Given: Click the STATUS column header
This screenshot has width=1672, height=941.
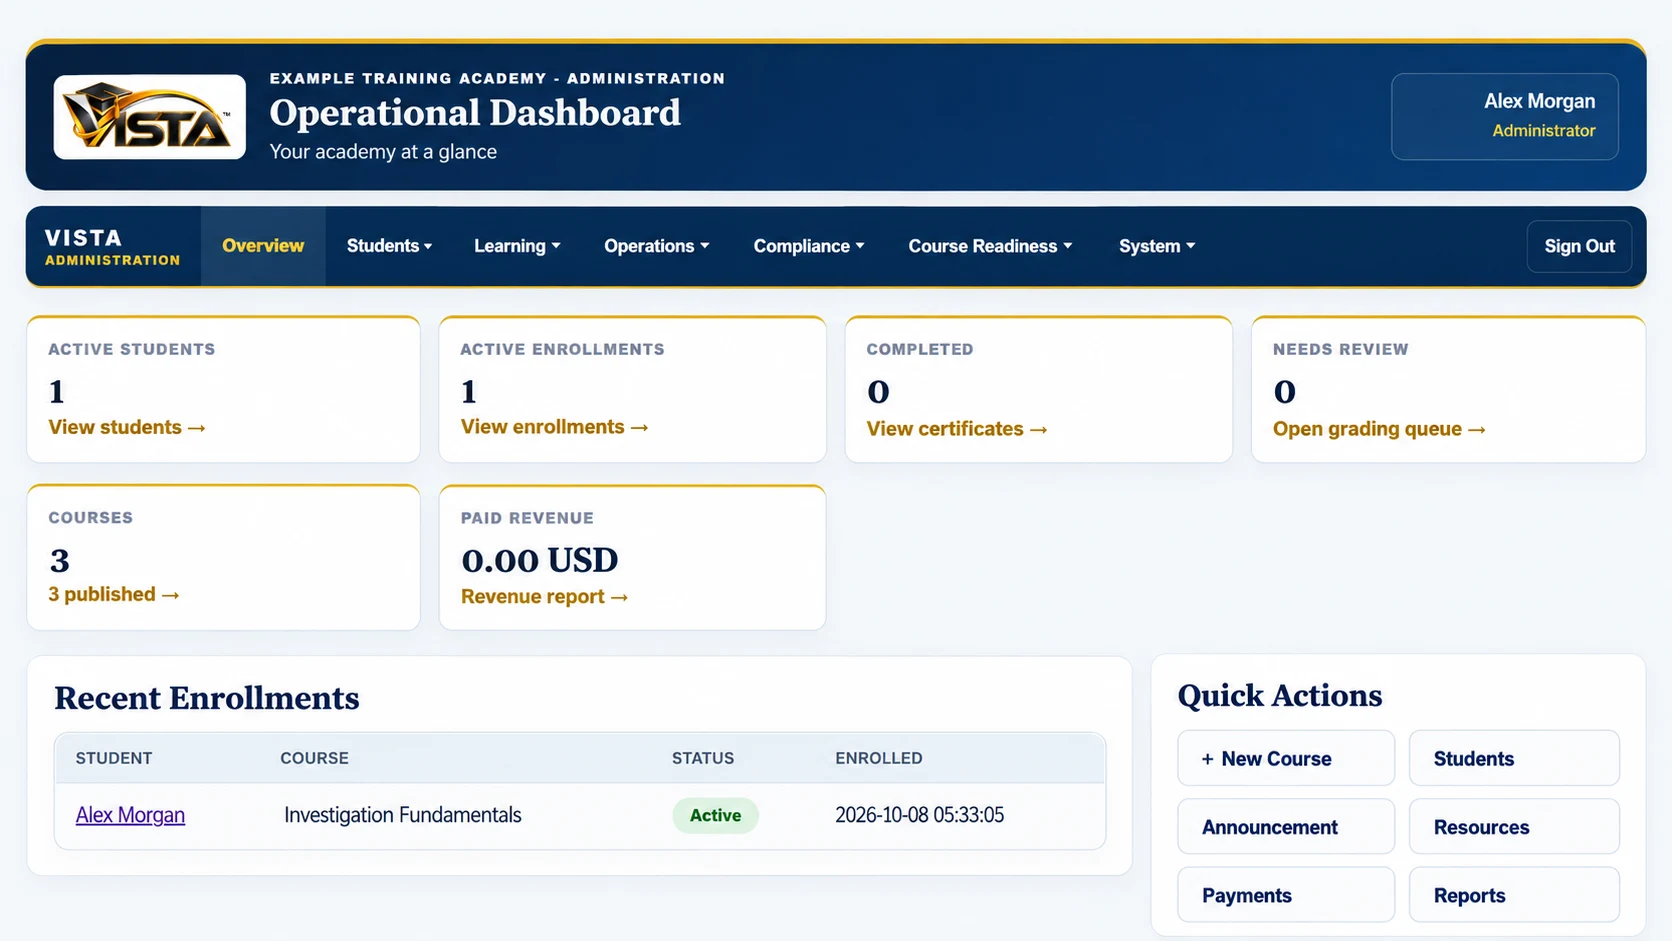Looking at the screenshot, I should (703, 758).
